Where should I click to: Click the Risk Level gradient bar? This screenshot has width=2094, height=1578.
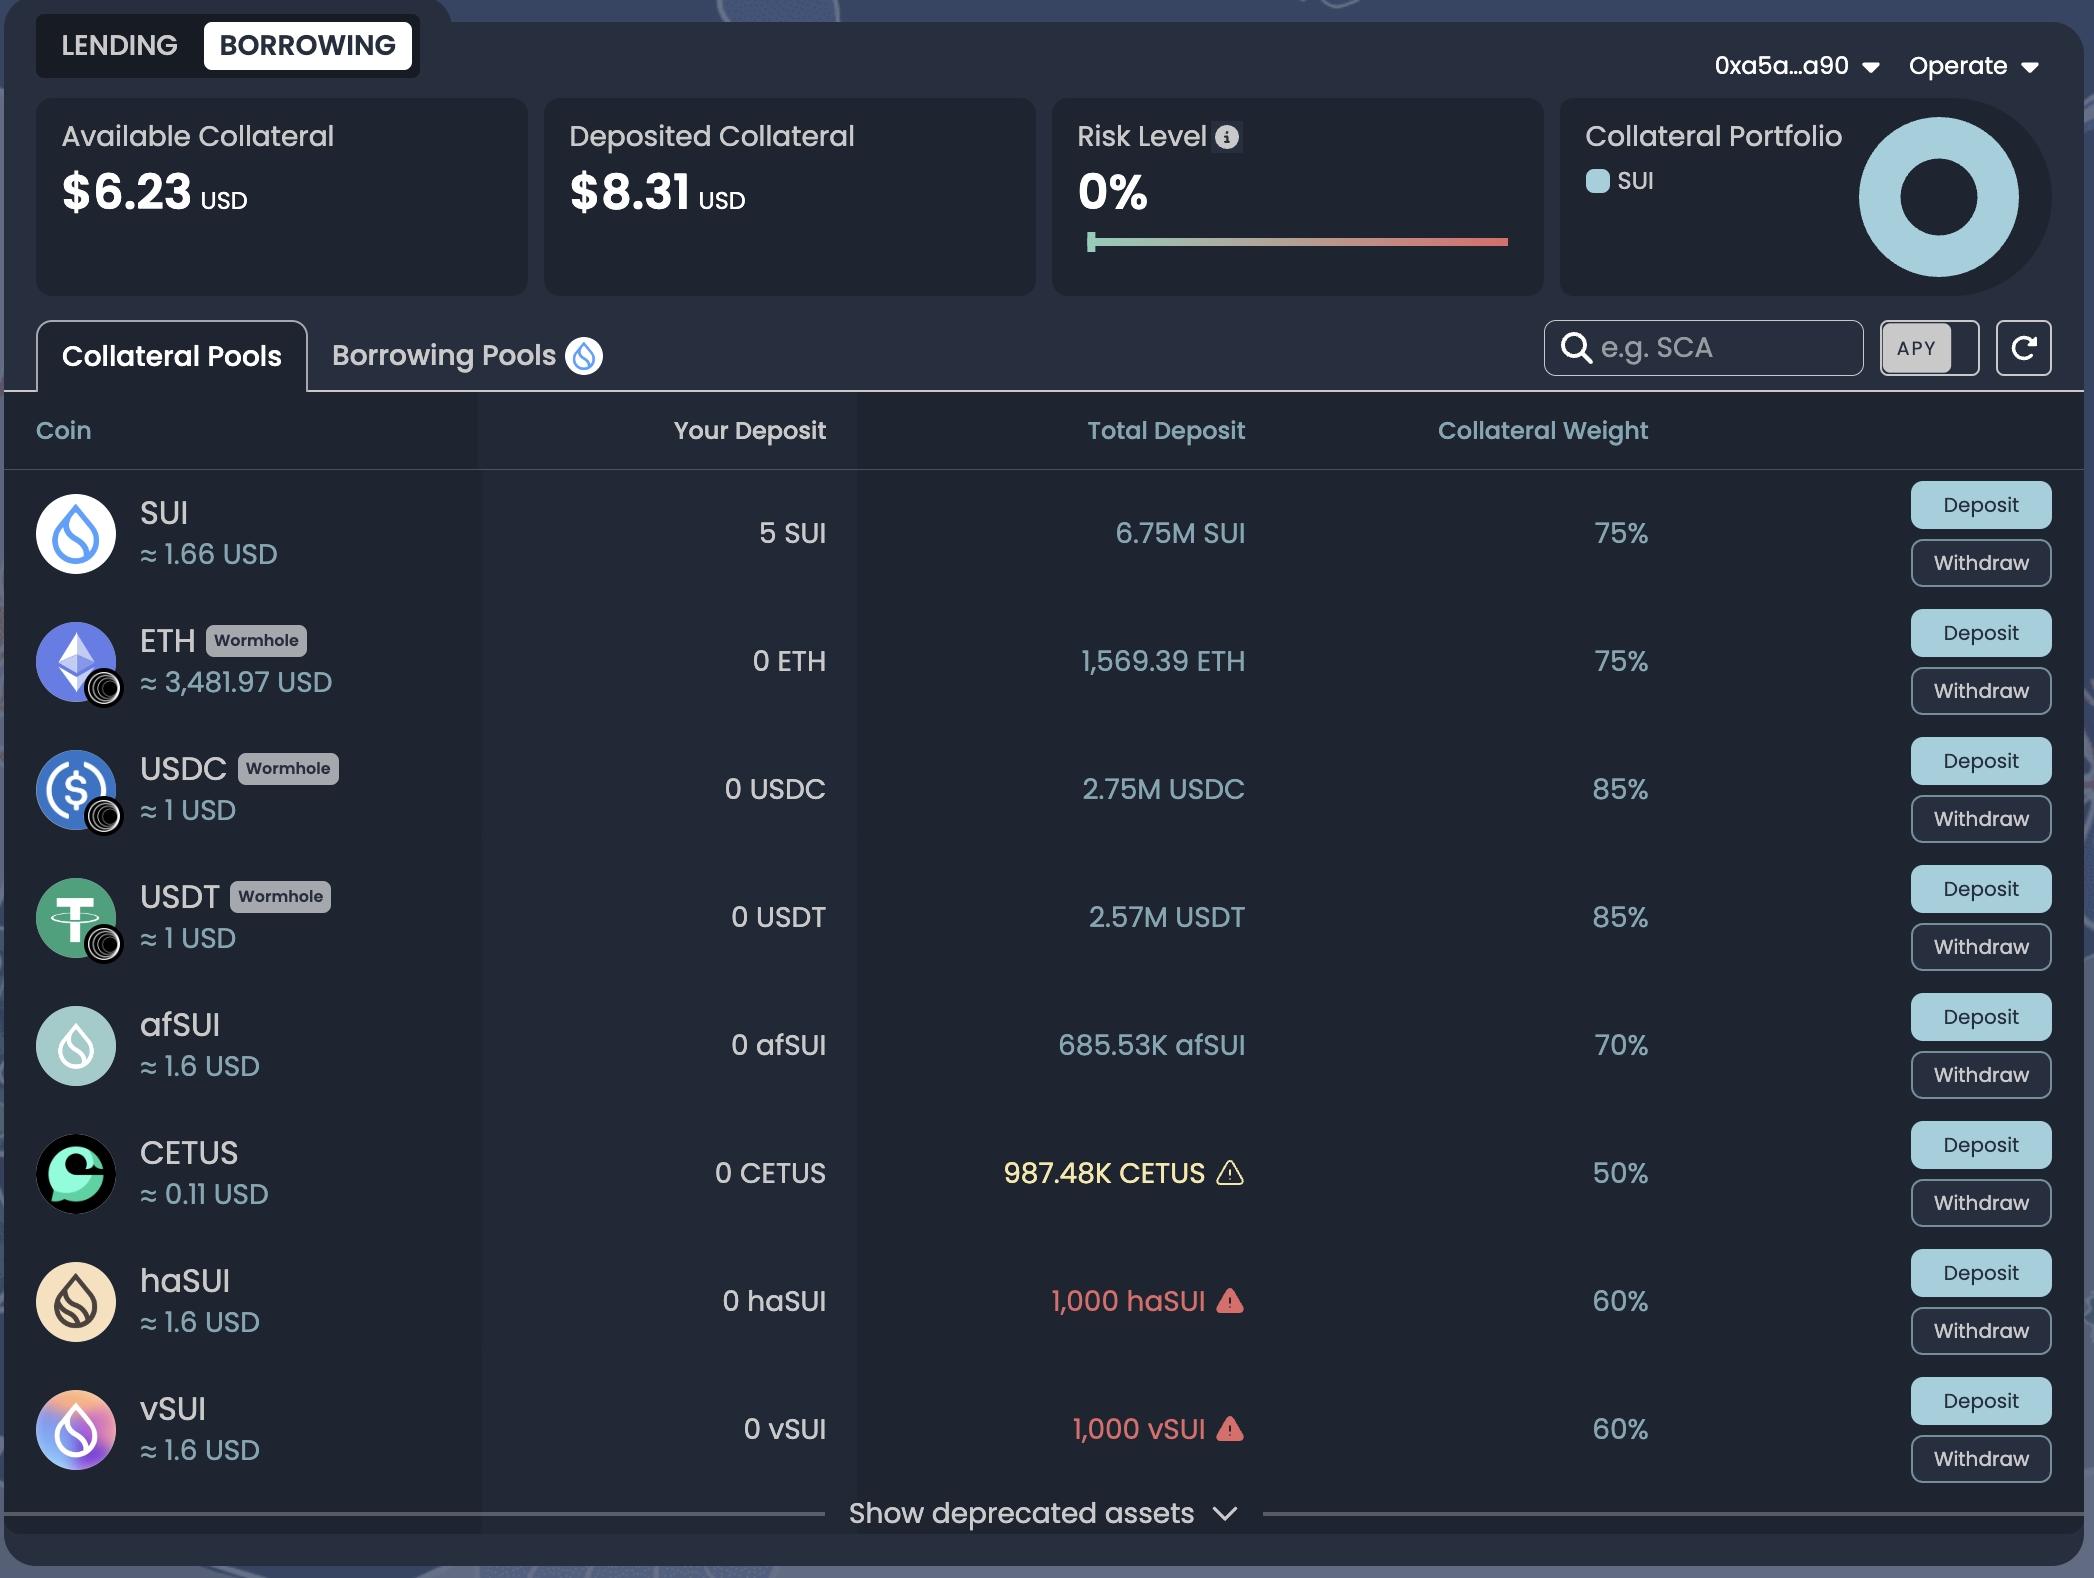tap(1298, 242)
